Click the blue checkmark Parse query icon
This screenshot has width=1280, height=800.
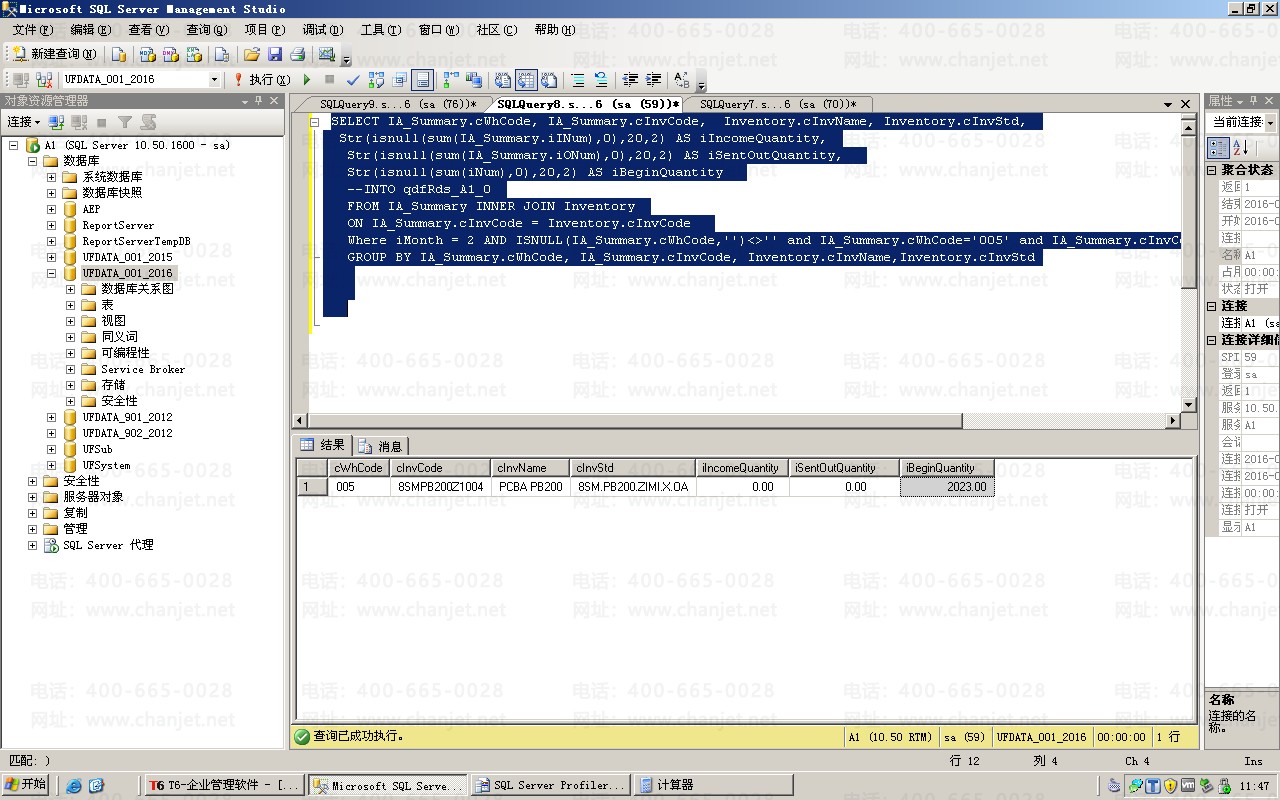click(x=353, y=79)
